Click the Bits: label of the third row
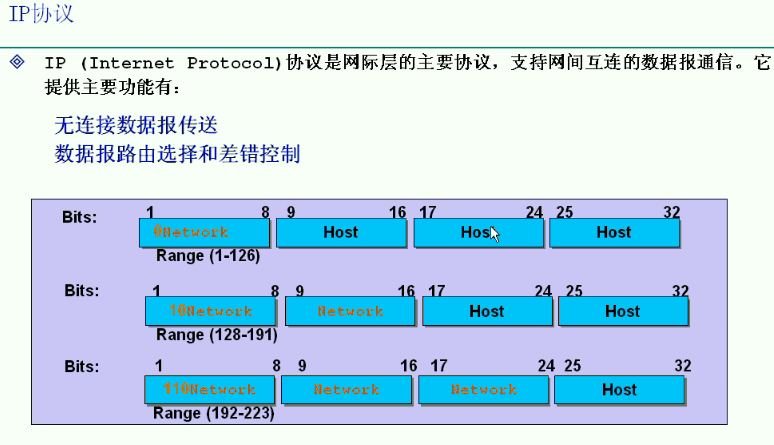The width and height of the screenshot is (774, 445). (x=82, y=366)
